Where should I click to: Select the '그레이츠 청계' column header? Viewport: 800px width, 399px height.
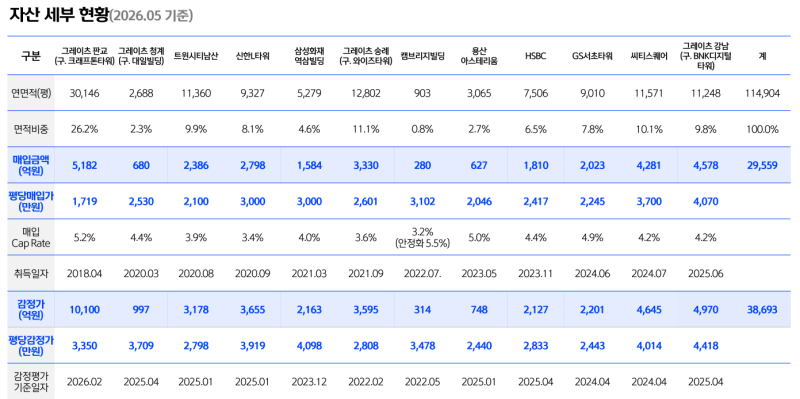click(141, 56)
